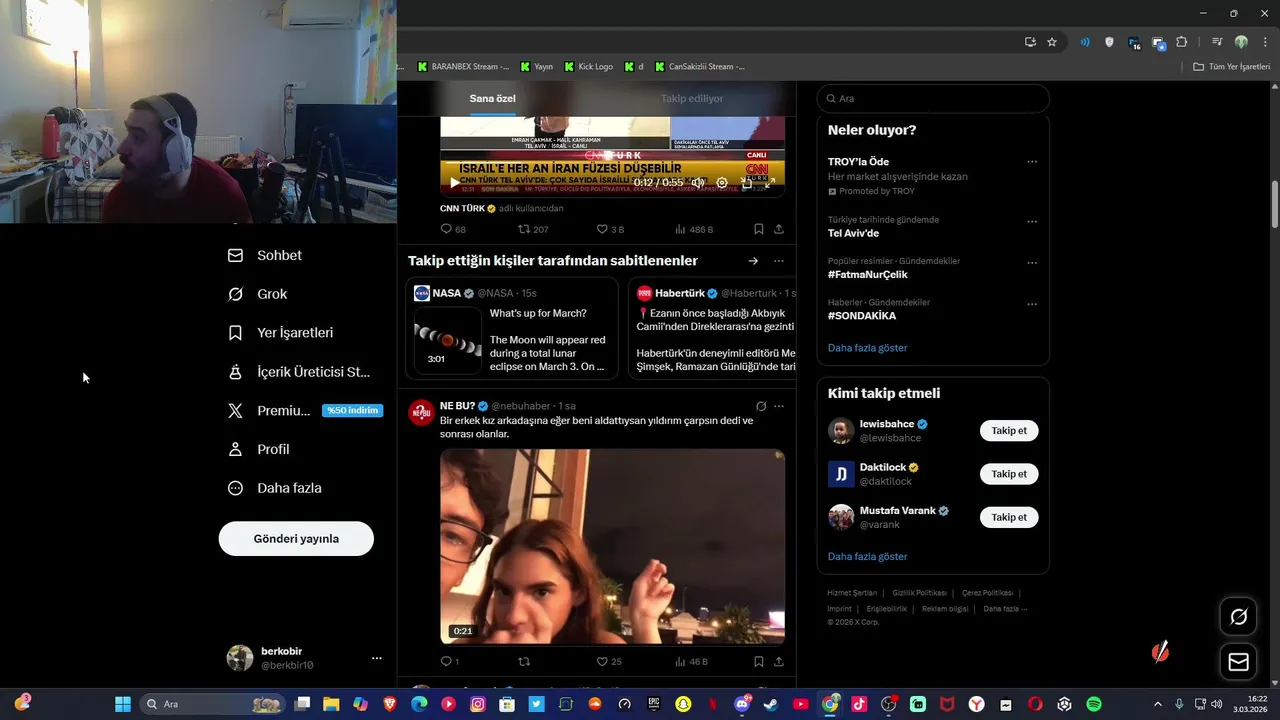Open more options for #FatmaNurÇelik trend
This screenshot has height=720, width=1280.
pyautogui.click(x=1032, y=263)
